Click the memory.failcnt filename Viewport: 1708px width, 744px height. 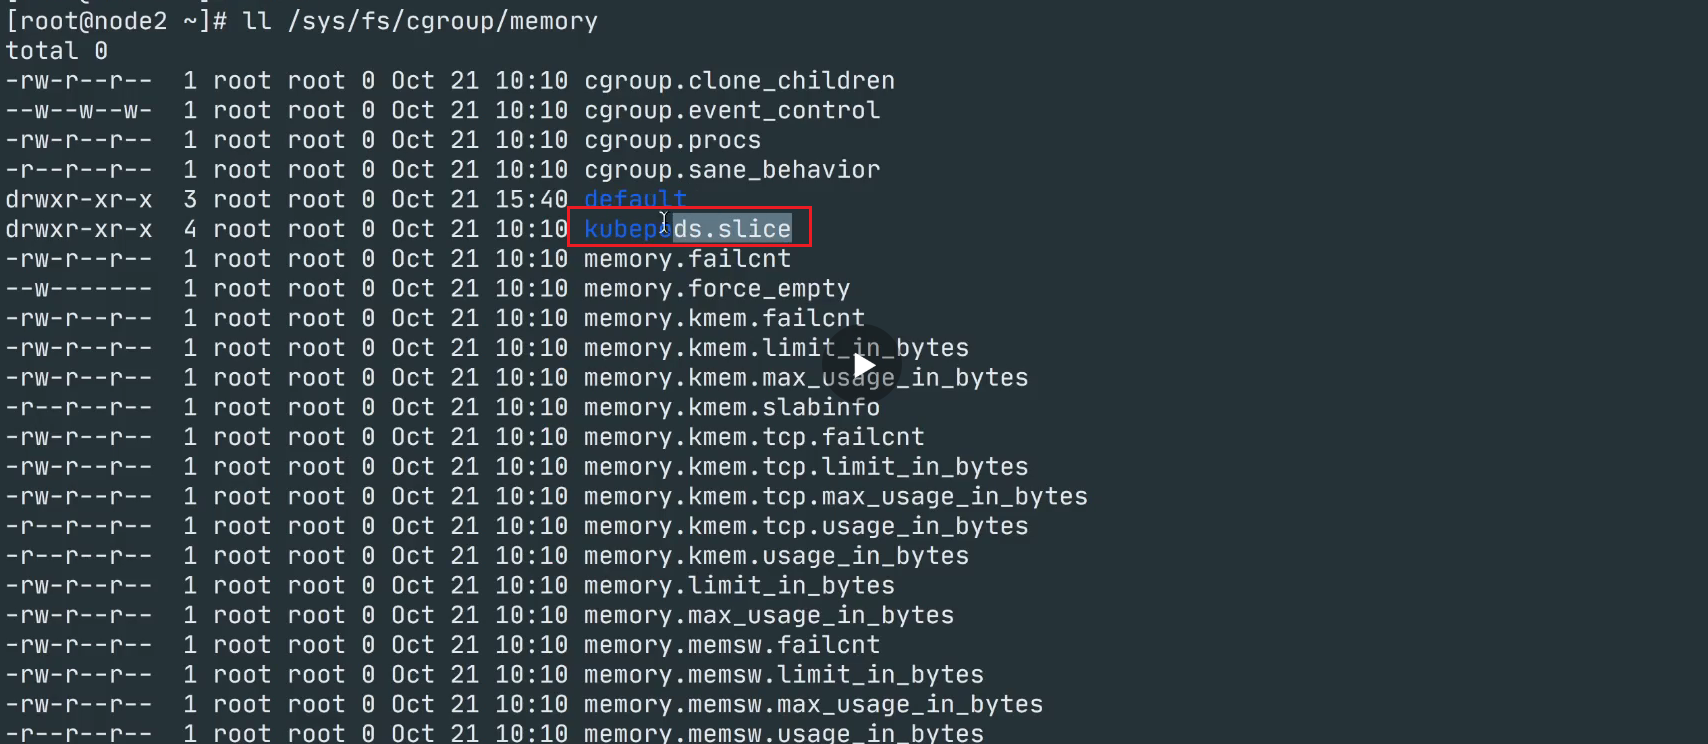coord(688,259)
